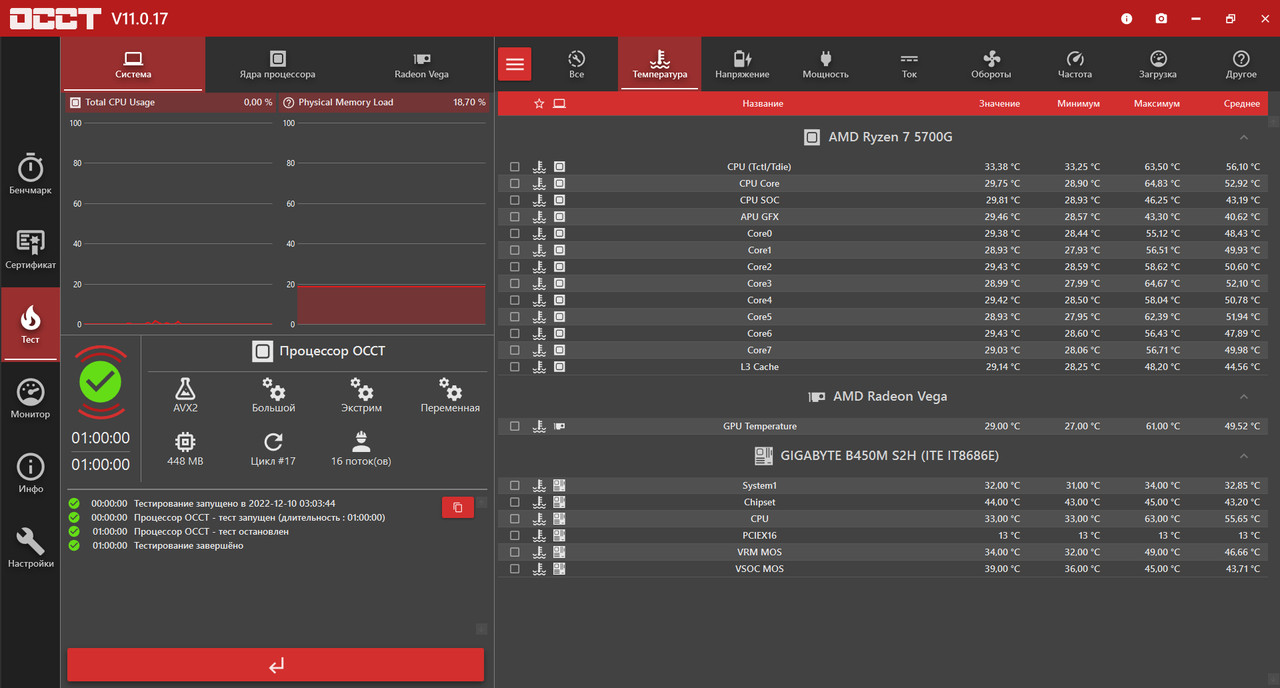Click the Цикл #17 refresh icon
1280x688 pixels.
[273, 442]
